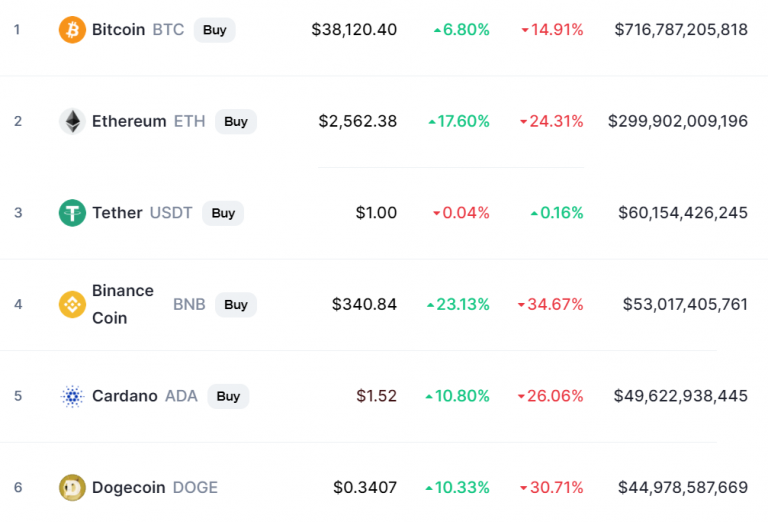Click the Dogecoin shiba logo icon
This screenshot has height=522, width=768.
click(x=72, y=488)
